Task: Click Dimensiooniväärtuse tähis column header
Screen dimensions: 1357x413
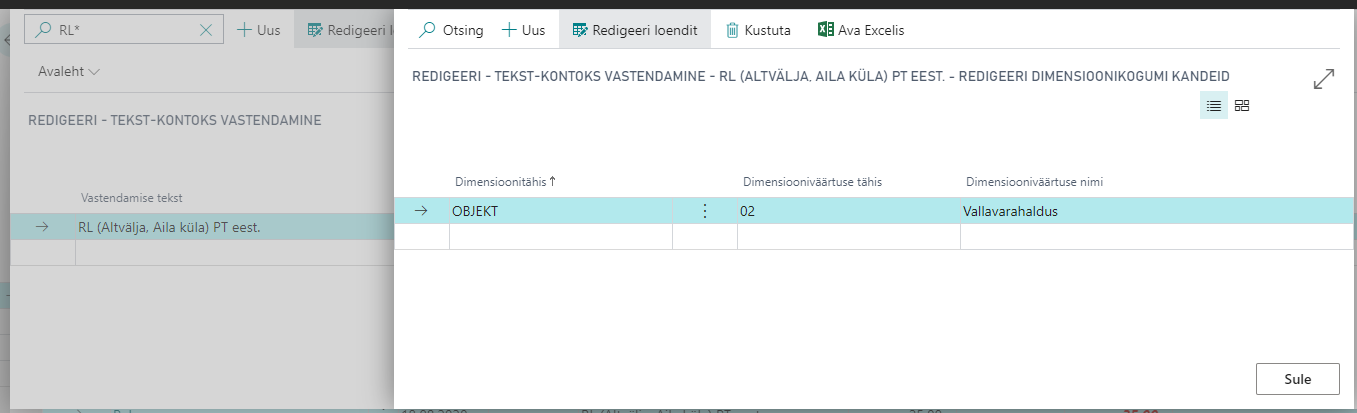Action: (811, 181)
